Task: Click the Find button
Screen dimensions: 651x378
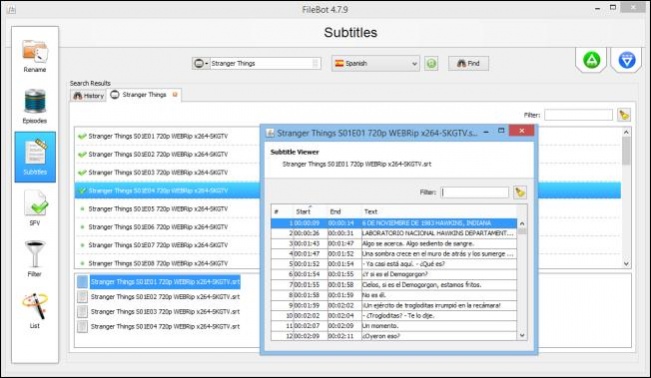Action: [468, 64]
